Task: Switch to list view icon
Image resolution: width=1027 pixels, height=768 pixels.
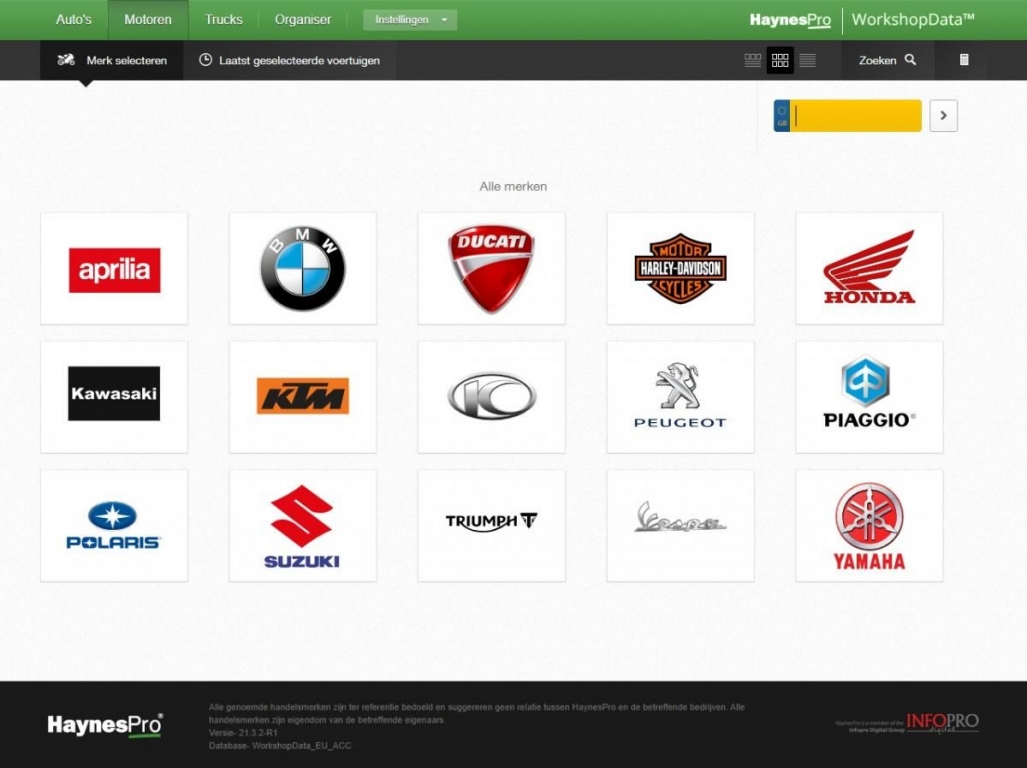Action: [808, 60]
